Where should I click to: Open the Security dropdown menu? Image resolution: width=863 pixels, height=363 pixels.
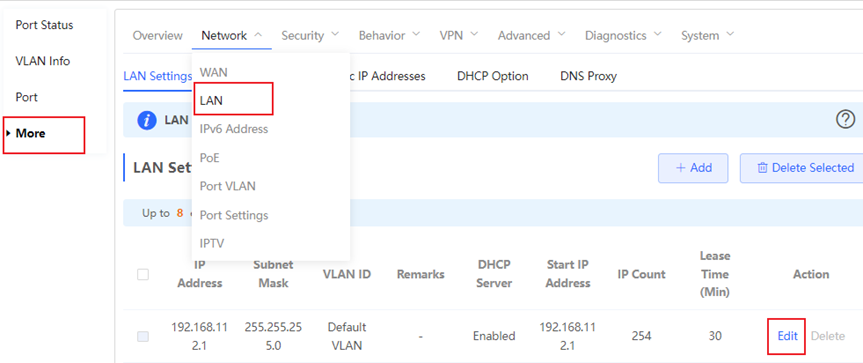click(x=310, y=36)
